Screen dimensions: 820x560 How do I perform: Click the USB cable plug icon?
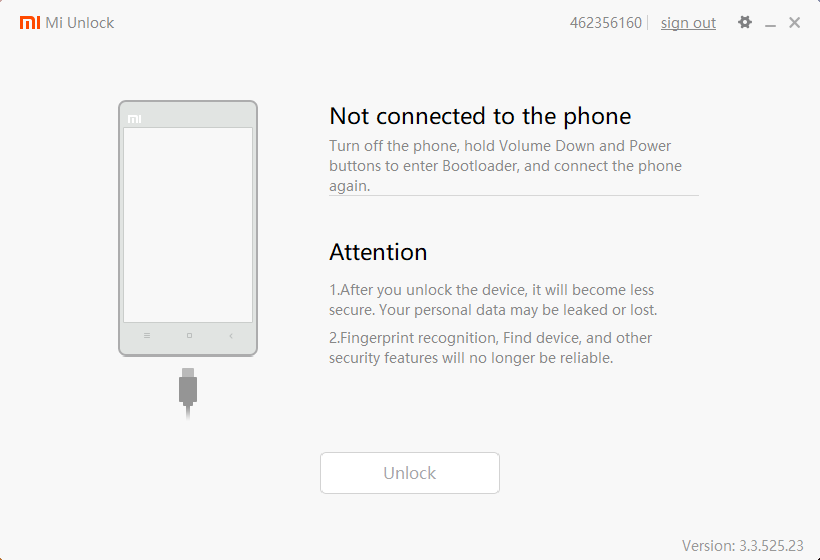pos(188,393)
